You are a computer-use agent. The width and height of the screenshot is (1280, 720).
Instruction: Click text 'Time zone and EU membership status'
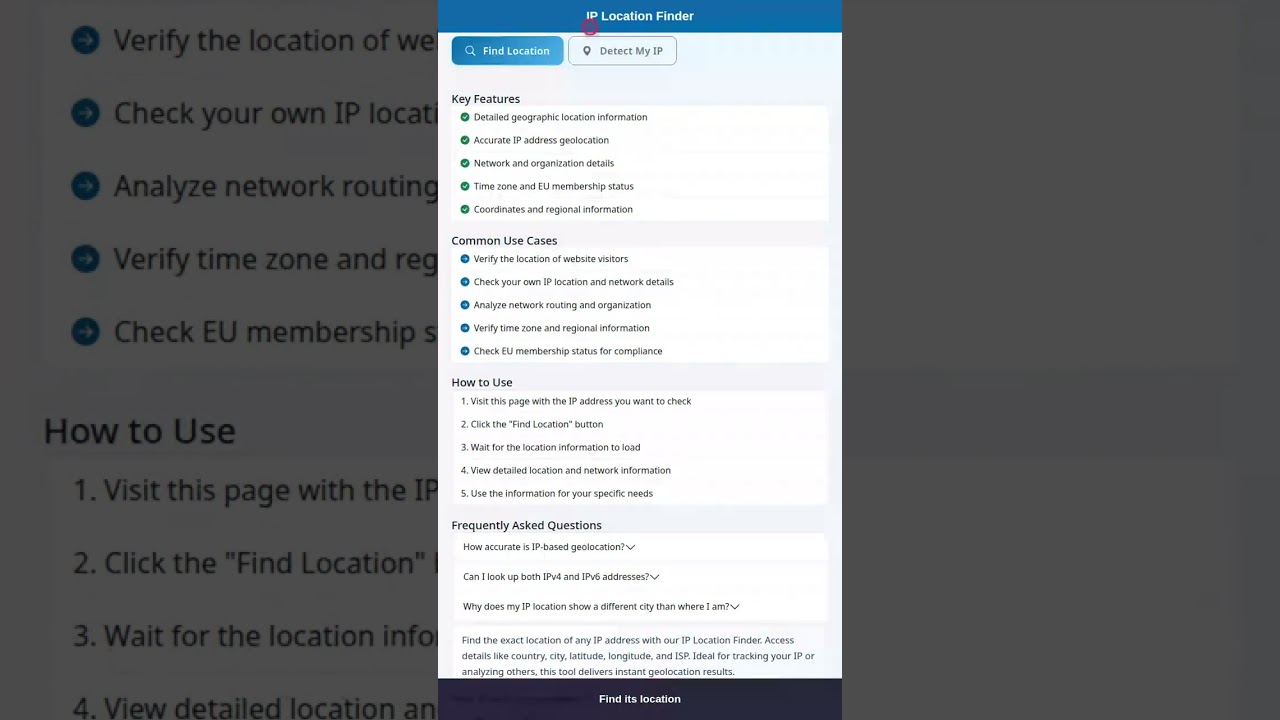[x=554, y=186]
